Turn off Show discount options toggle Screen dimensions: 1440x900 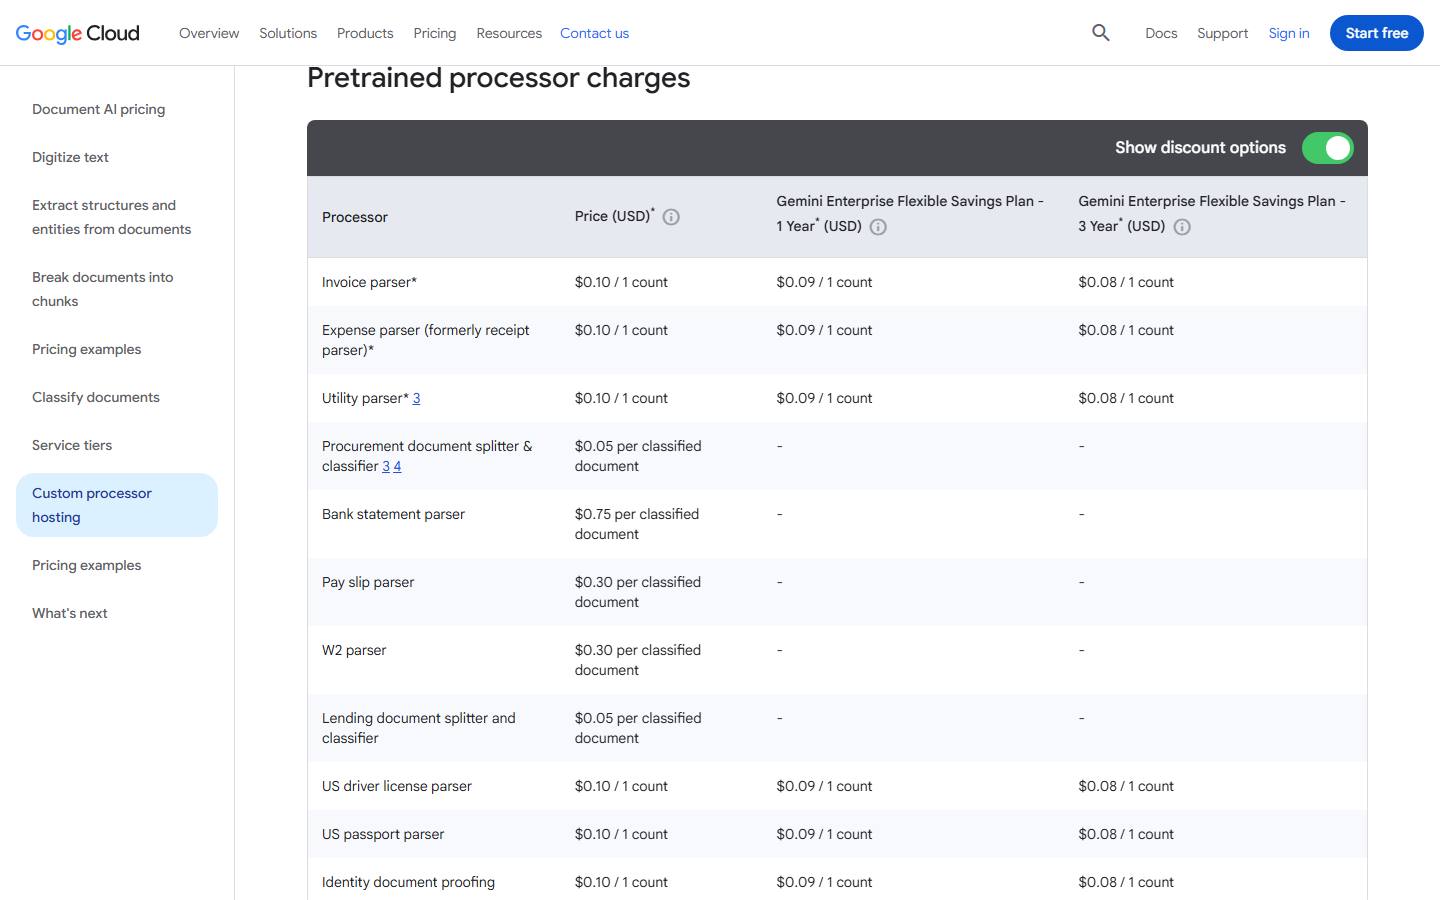point(1327,148)
